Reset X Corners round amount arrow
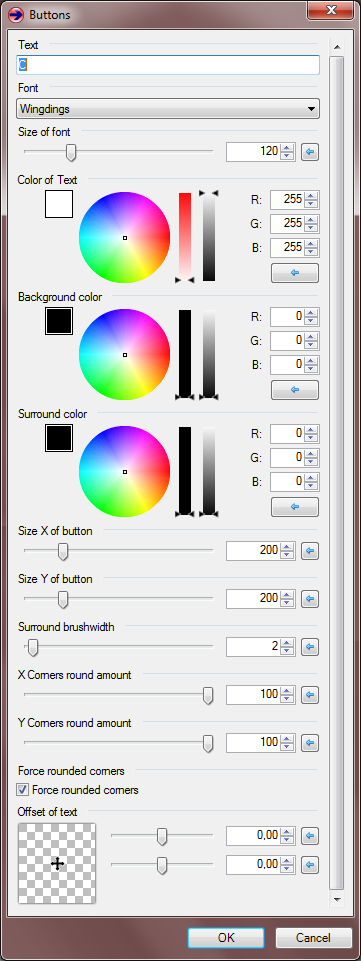This screenshot has width=361, height=961. 310,695
